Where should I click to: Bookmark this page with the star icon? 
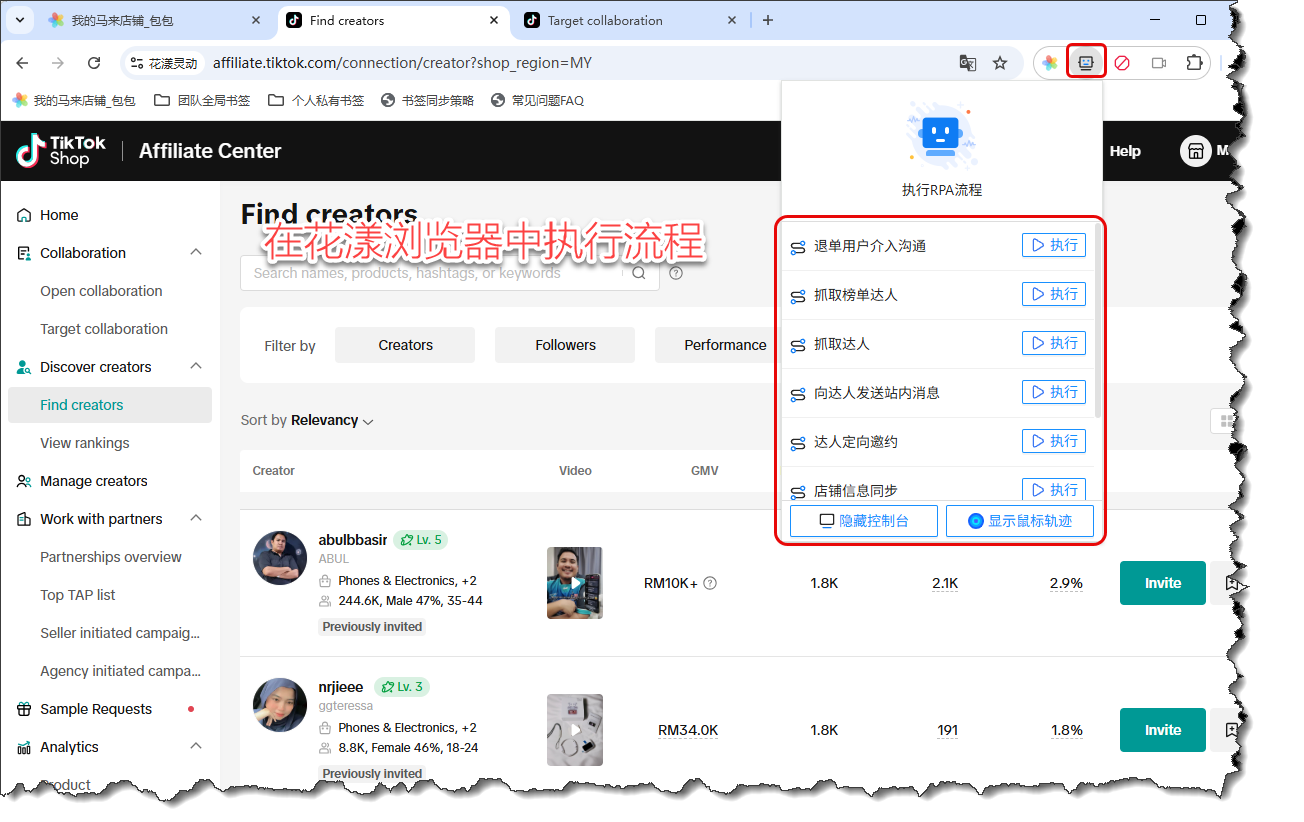1000,63
